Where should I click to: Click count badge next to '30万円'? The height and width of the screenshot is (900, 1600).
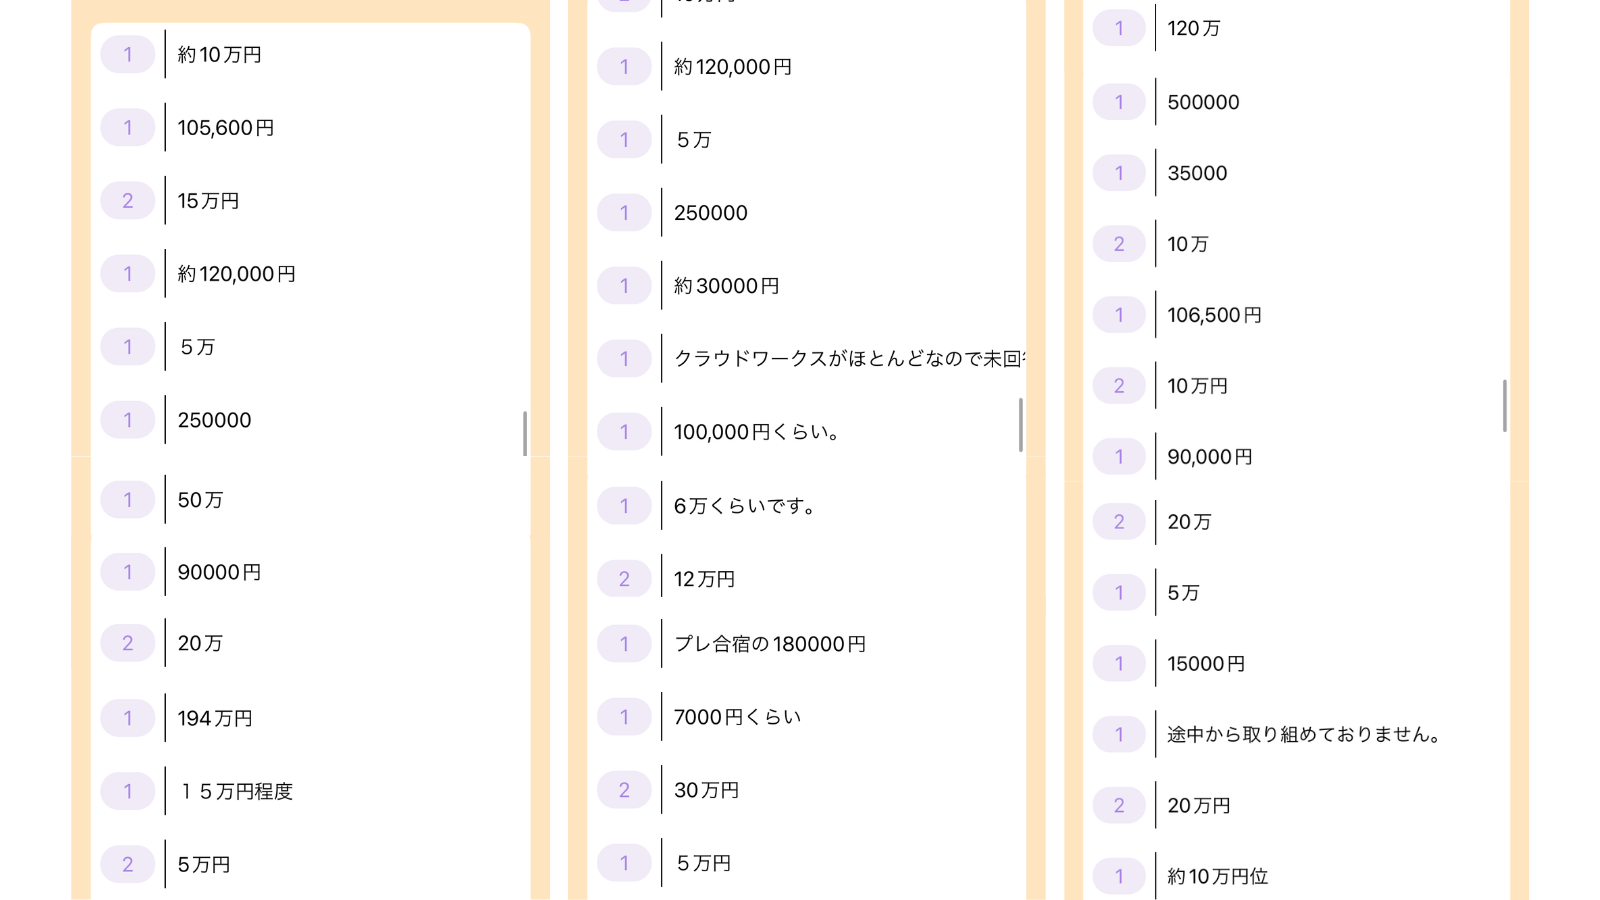(624, 790)
